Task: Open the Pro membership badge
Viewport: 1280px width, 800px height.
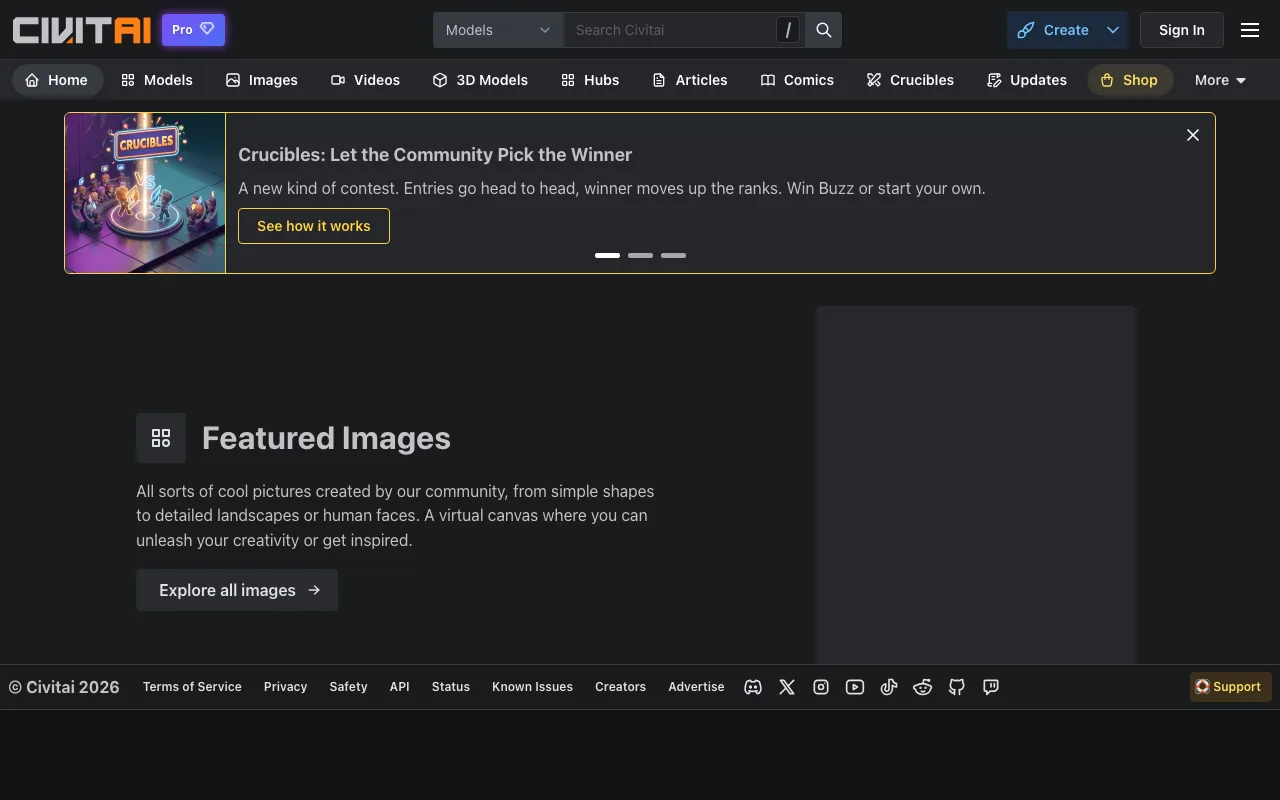Action: click(194, 30)
